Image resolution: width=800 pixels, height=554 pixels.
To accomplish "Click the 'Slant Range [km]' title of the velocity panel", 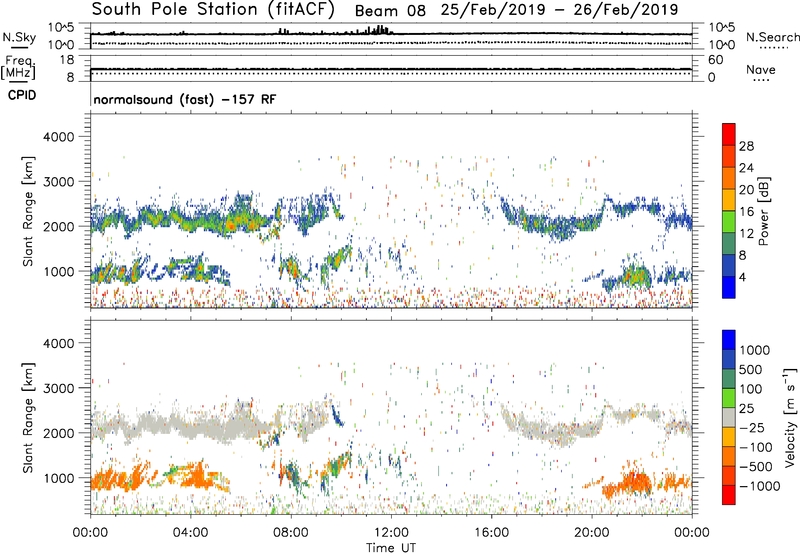I will (x=28, y=417).
